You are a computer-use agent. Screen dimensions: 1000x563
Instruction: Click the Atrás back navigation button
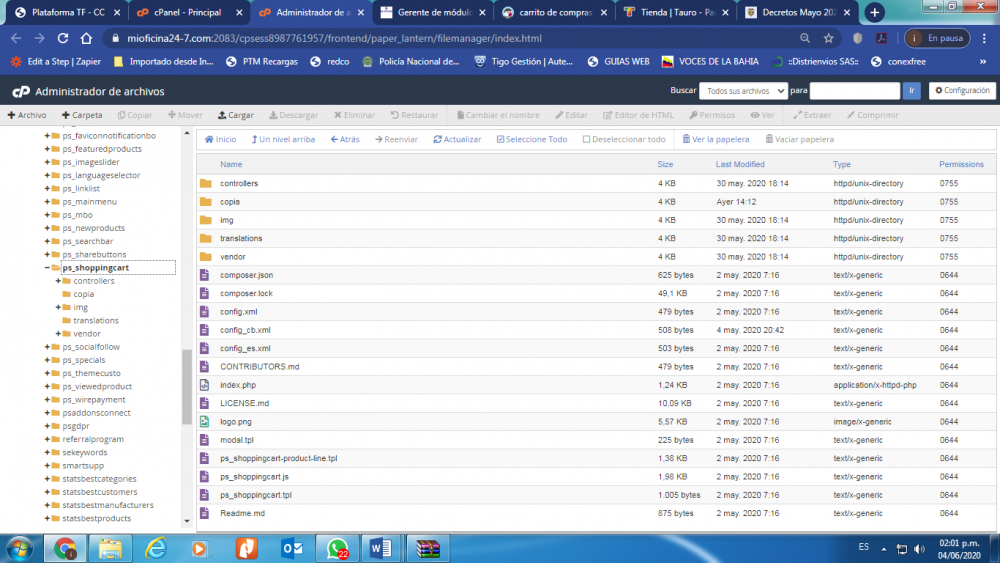tap(345, 139)
